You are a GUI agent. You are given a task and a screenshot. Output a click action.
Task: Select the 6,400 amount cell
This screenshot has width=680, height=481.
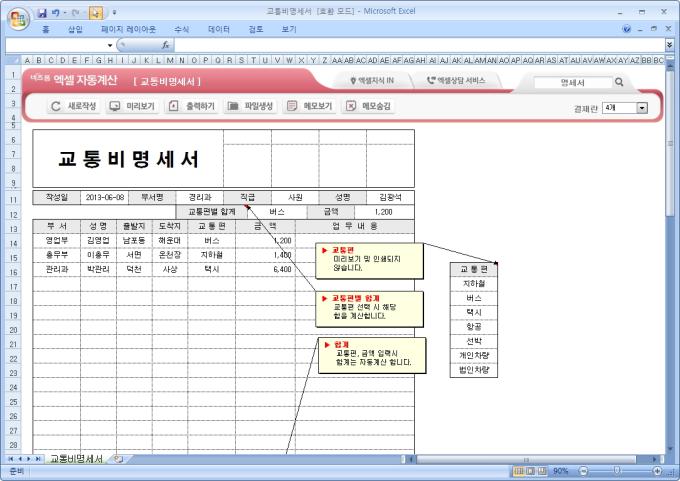pyautogui.click(x=265, y=269)
